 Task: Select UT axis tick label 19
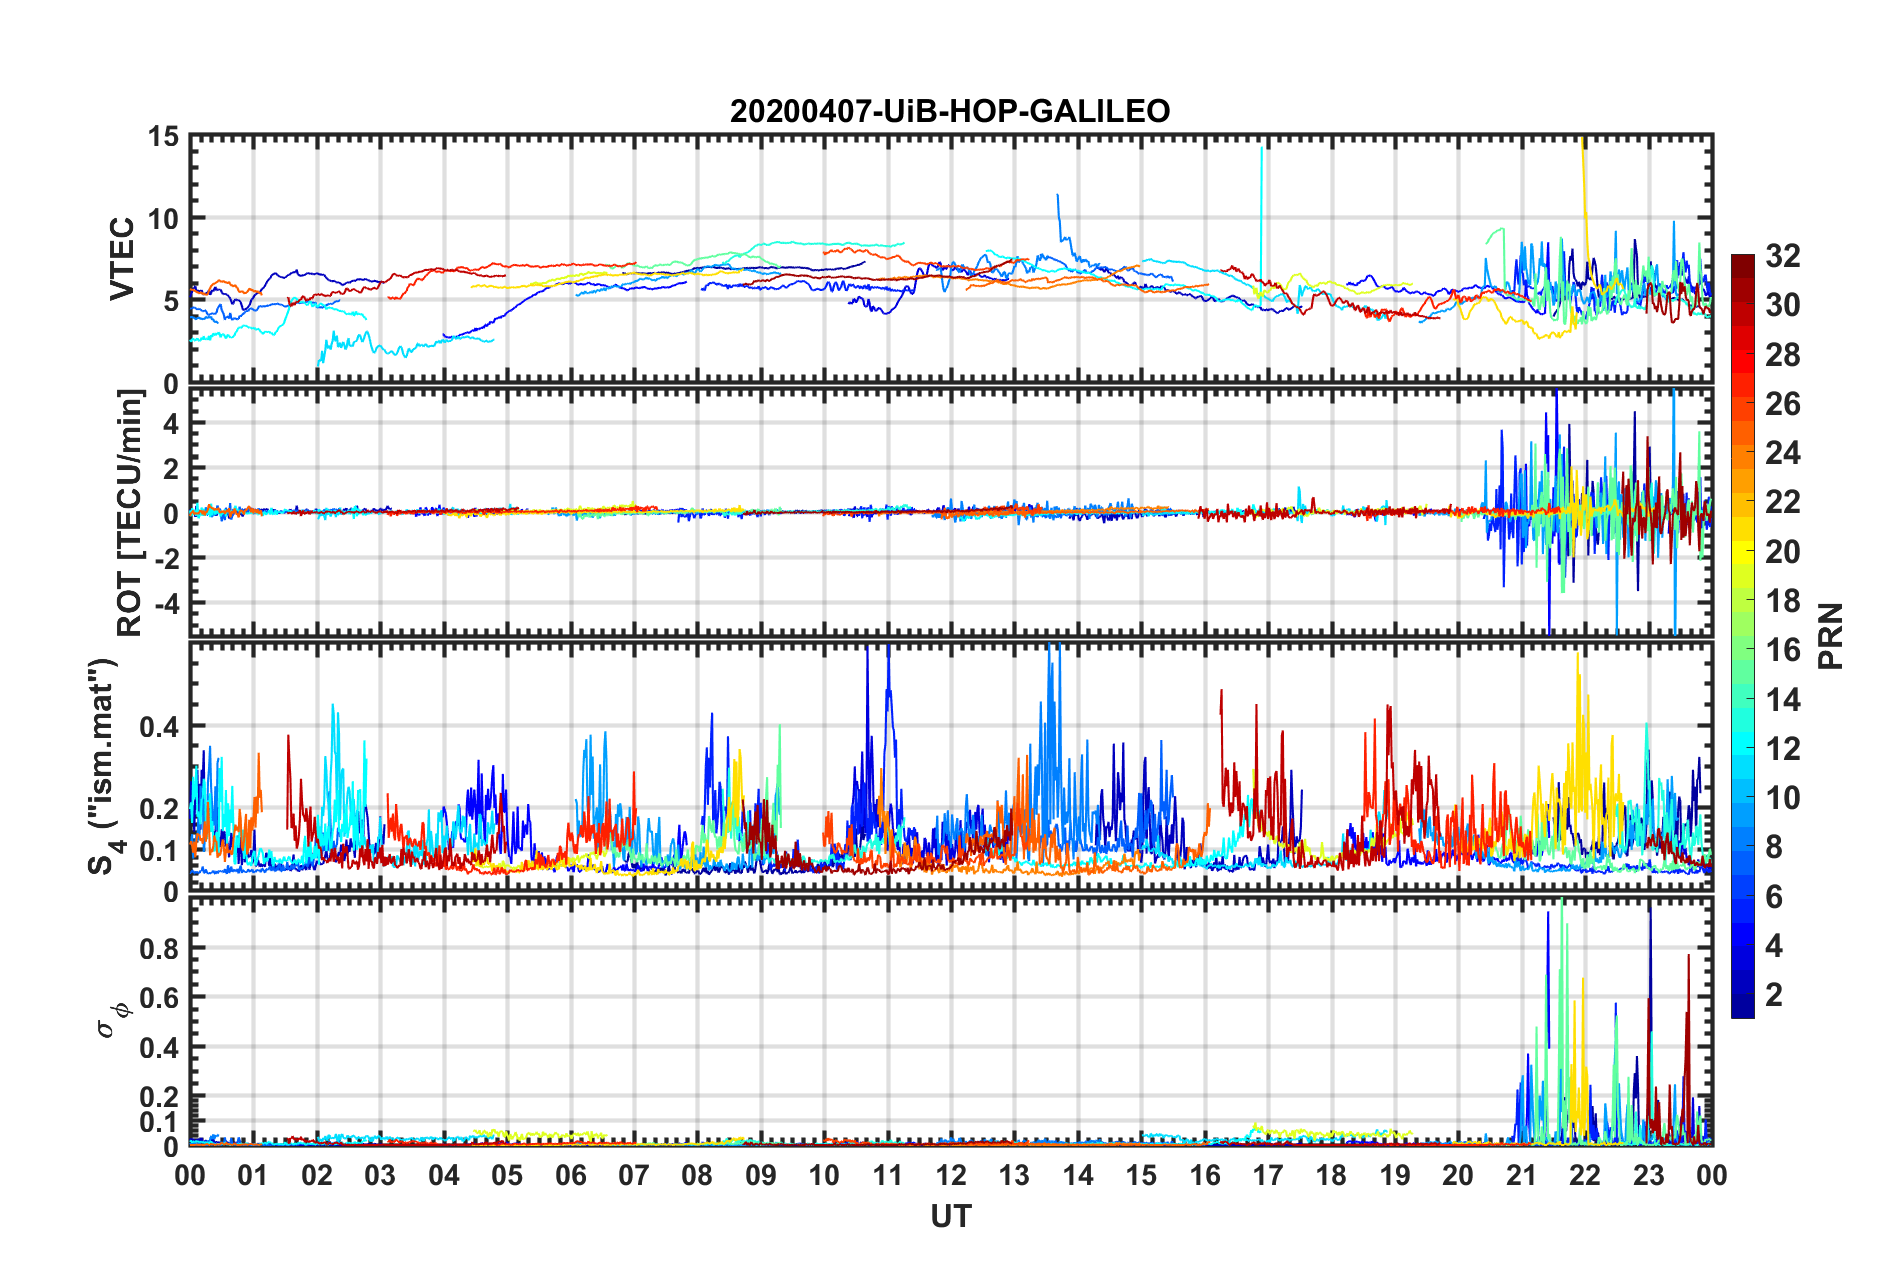[x=1395, y=1175]
